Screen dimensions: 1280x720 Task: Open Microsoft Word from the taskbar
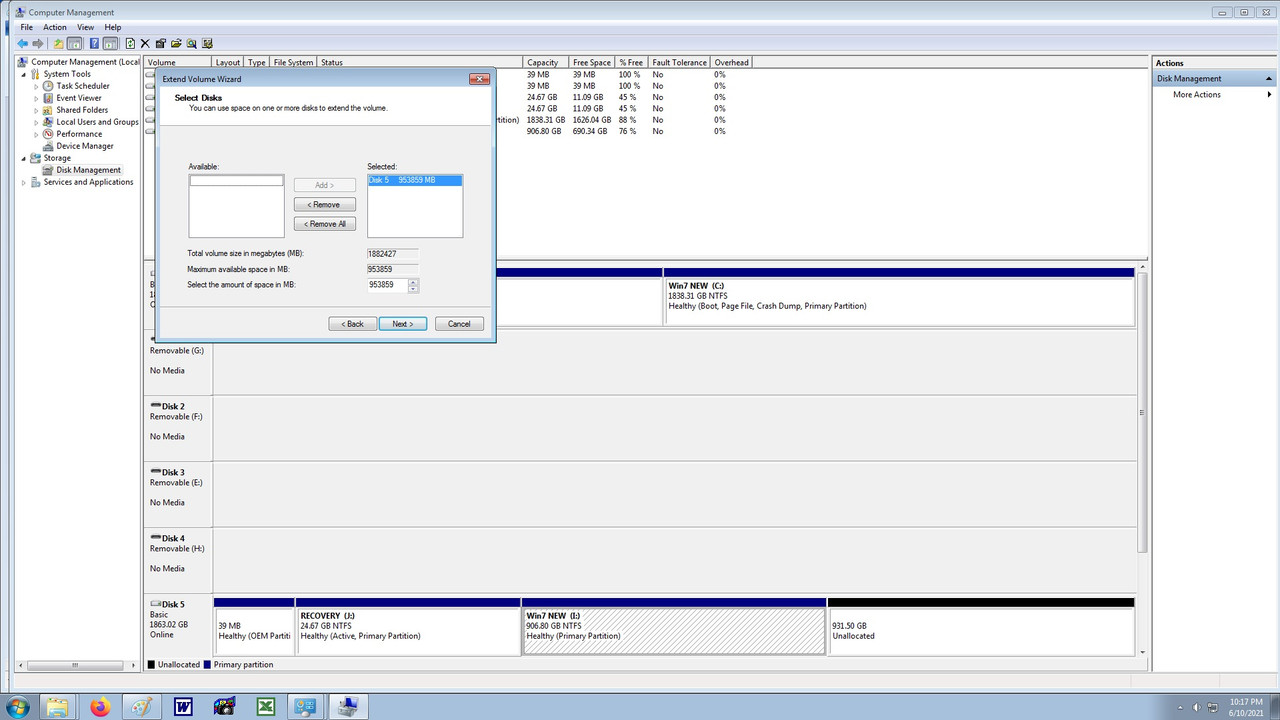[183, 706]
